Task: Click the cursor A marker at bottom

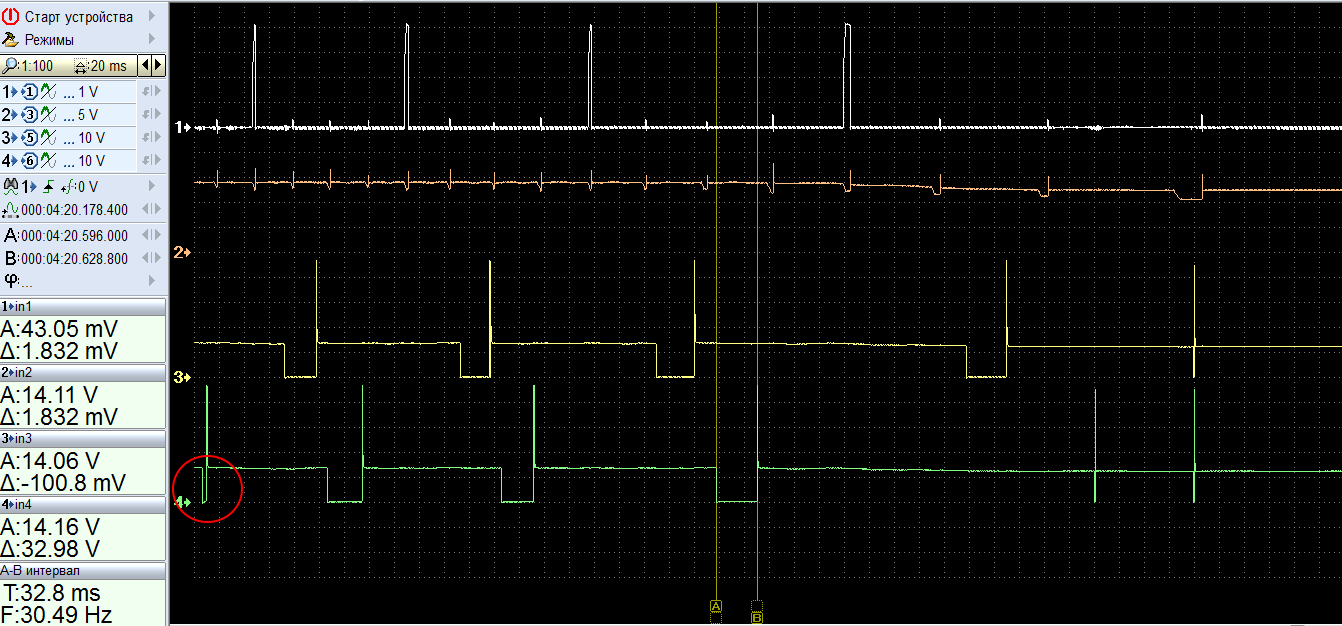Action: [x=716, y=606]
